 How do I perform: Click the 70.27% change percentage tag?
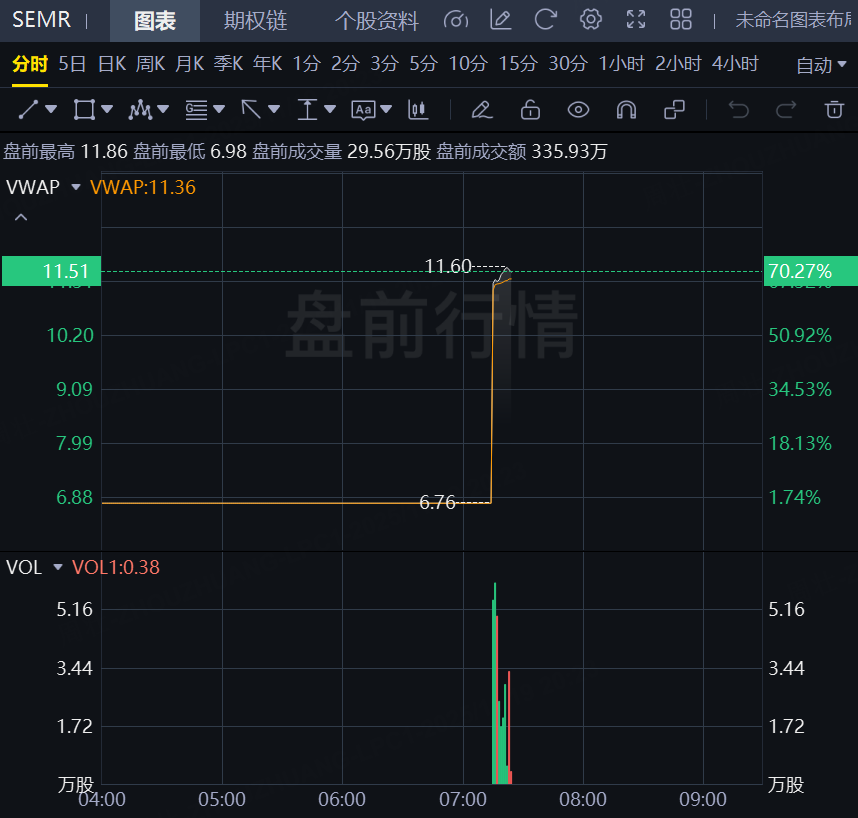click(811, 271)
